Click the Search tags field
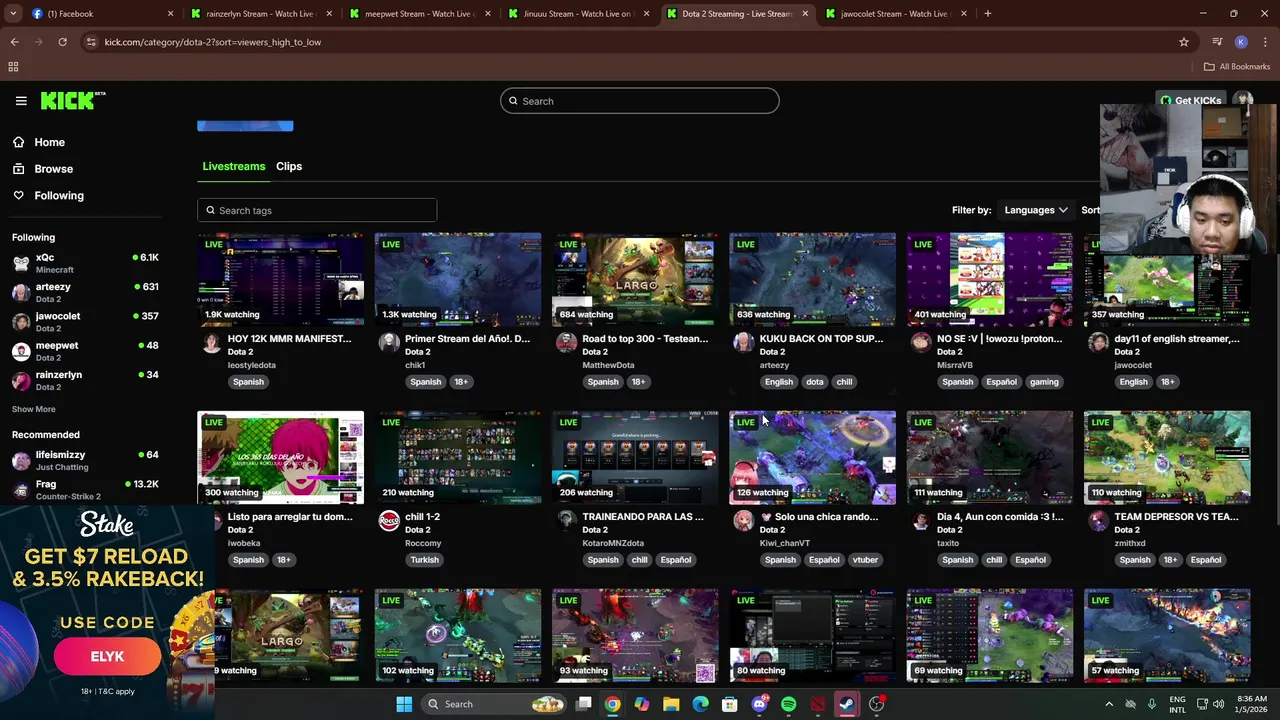Viewport: 1280px width, 720px height. [x=317, y=210]
